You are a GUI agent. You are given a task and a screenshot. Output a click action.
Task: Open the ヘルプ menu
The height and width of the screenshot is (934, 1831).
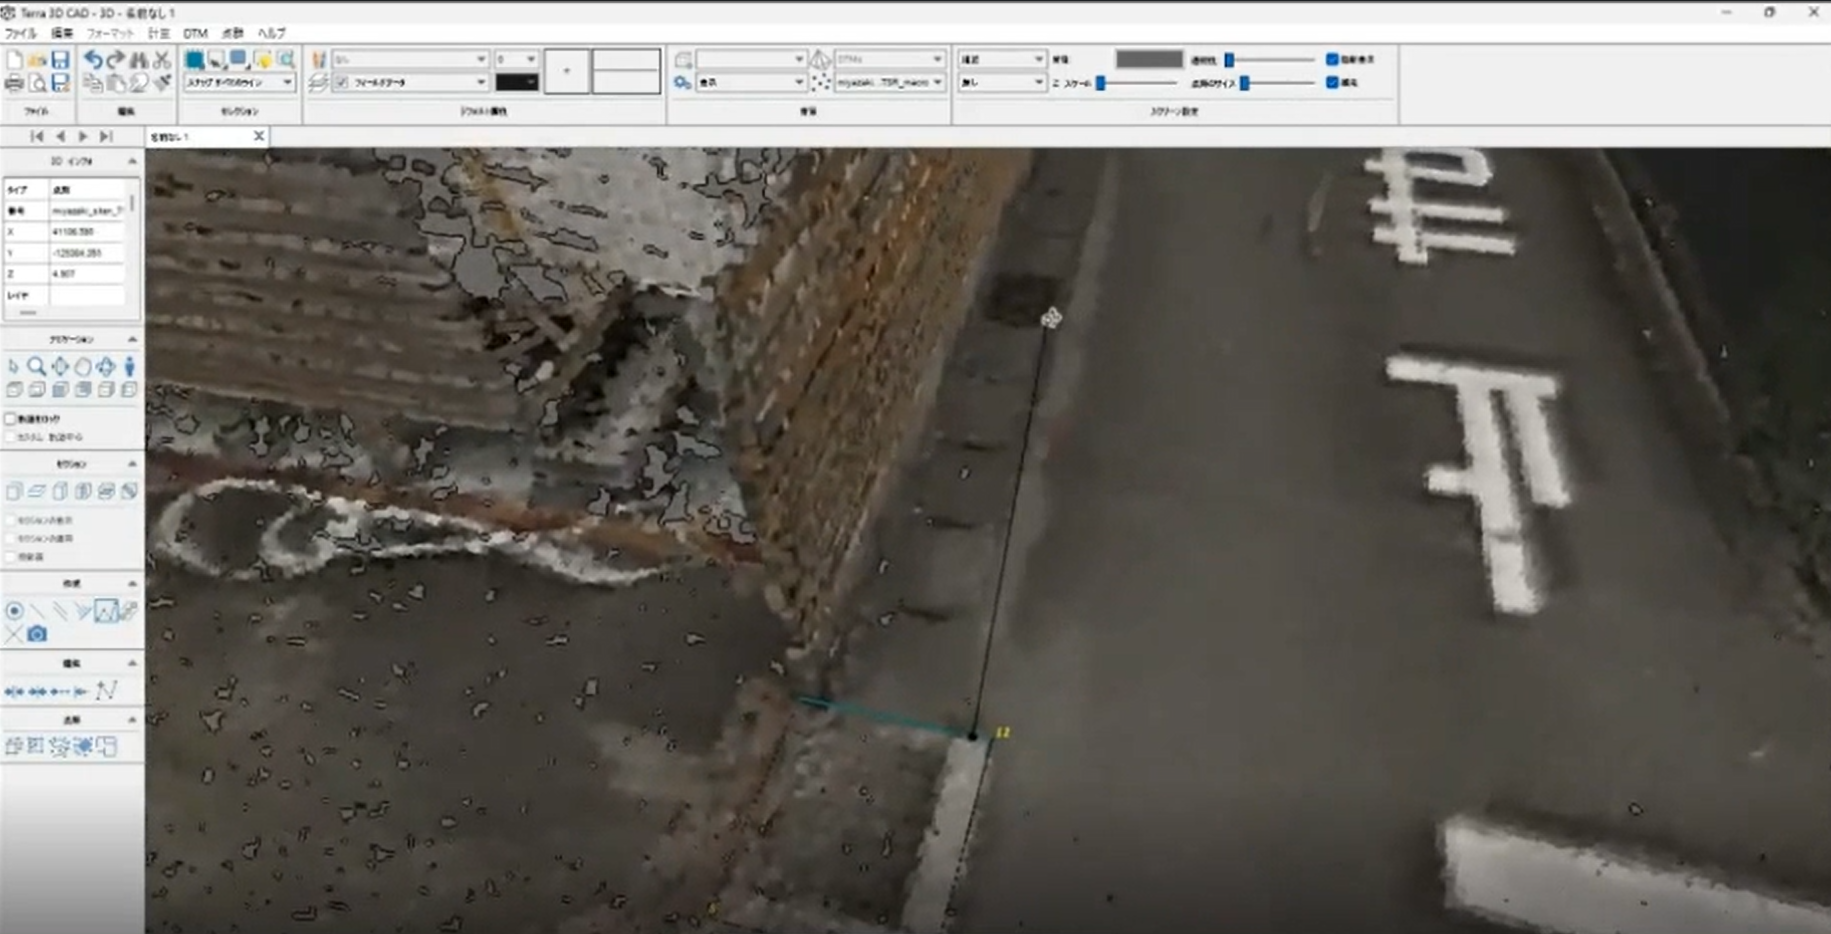tap(271, 33)
